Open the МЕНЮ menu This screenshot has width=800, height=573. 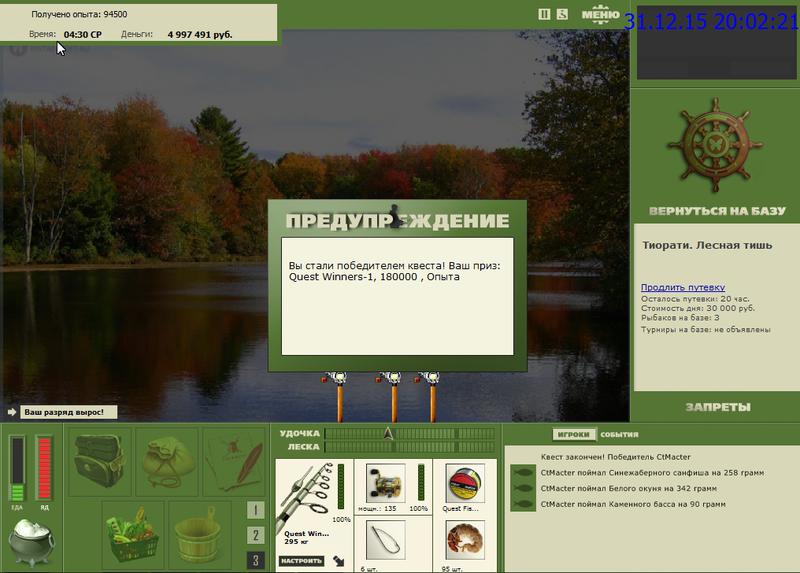601,15
